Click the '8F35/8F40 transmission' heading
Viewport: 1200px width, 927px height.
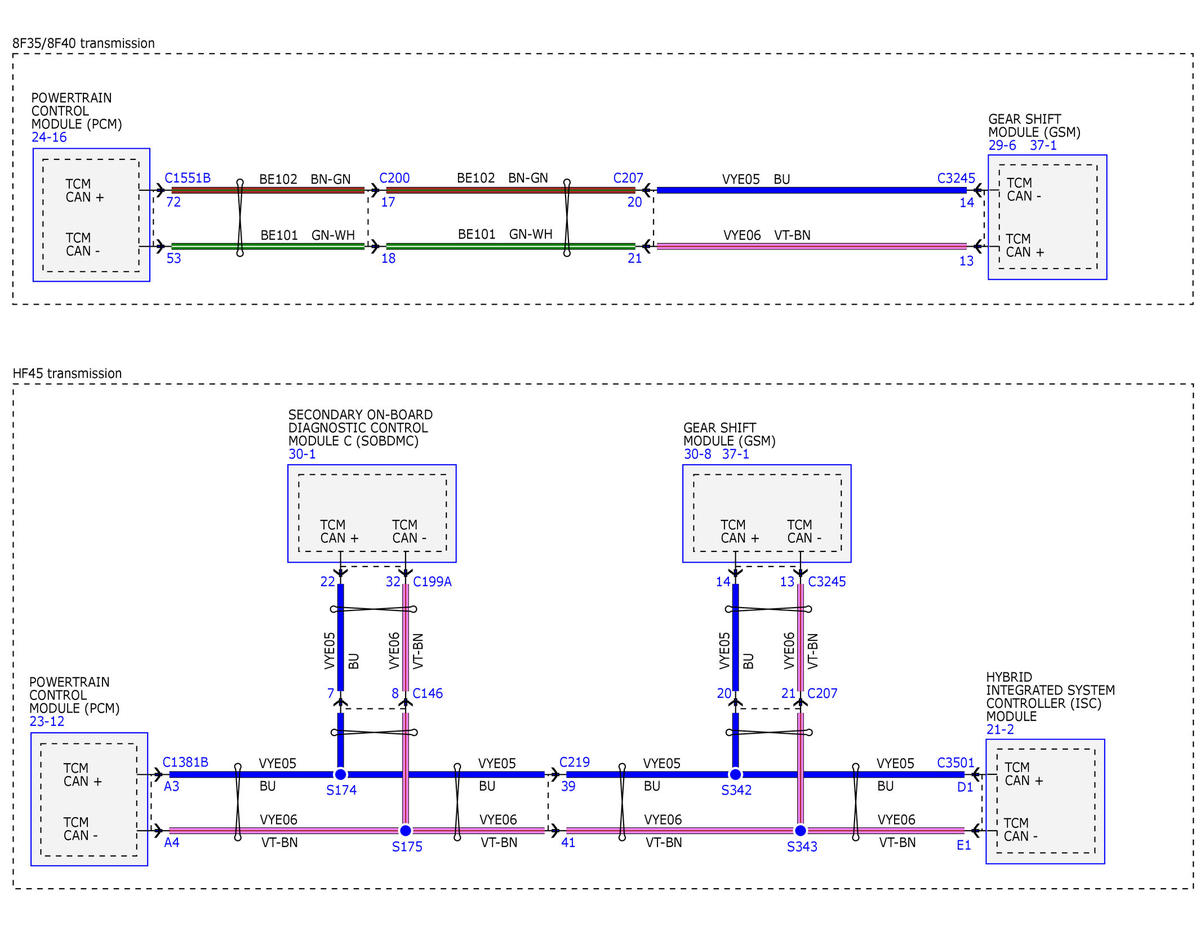click(84, 43)
